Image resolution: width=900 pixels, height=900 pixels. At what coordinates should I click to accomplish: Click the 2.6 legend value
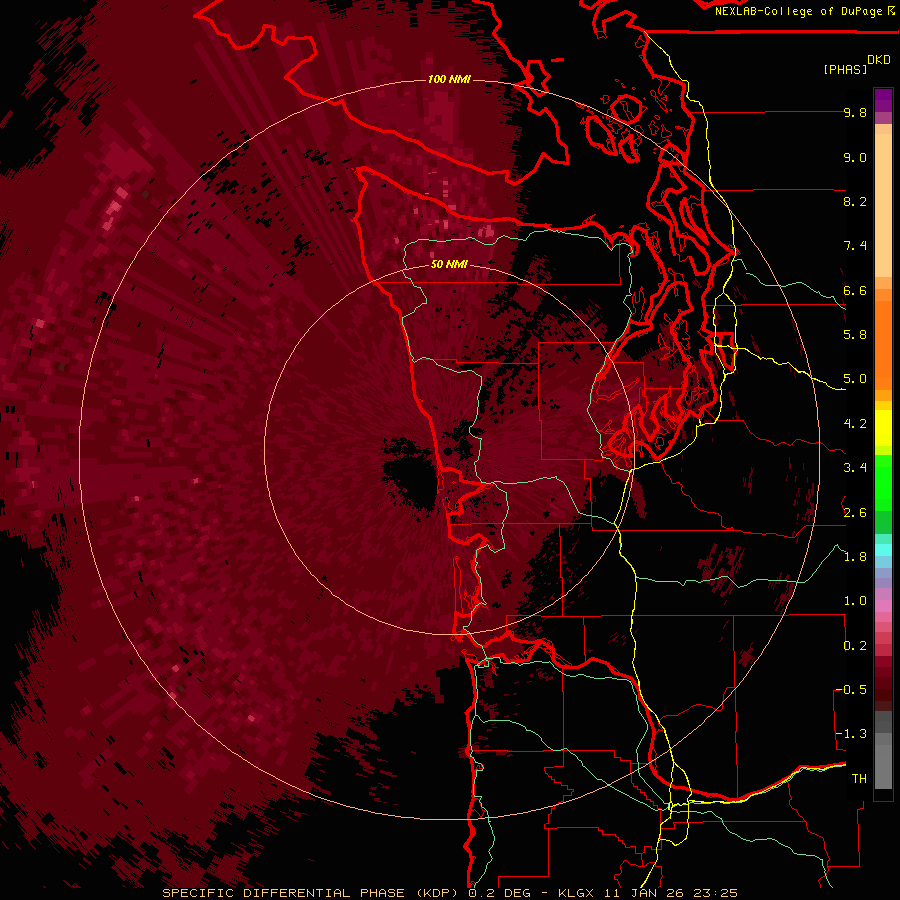[x=855, y=512]
